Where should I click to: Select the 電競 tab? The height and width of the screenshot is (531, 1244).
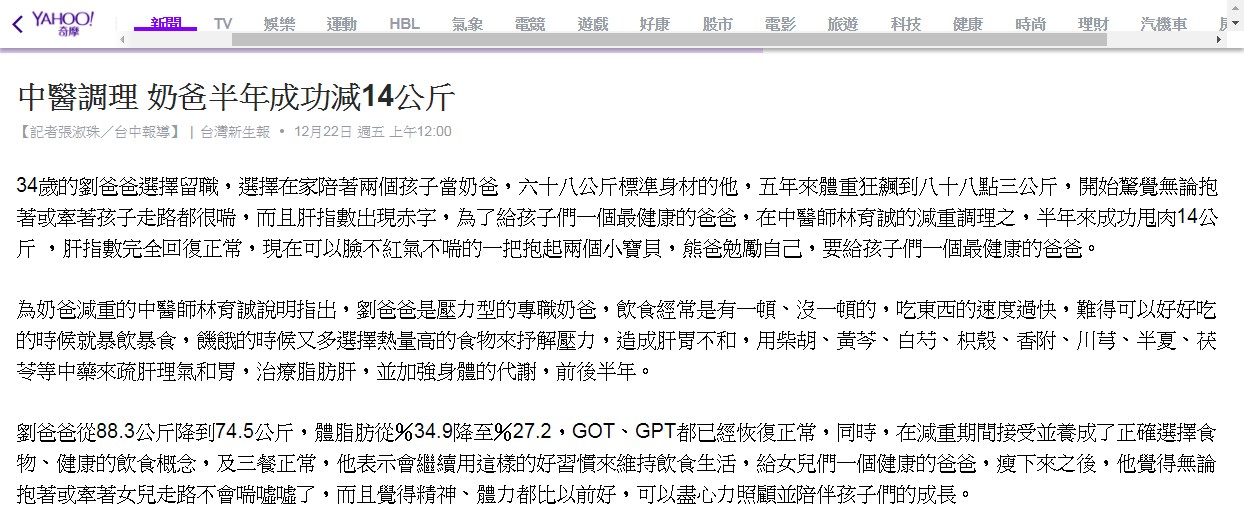point(530,24)
